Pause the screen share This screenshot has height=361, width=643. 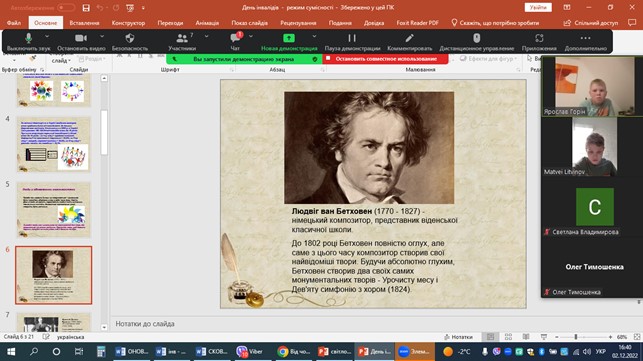tap(352, 42)
